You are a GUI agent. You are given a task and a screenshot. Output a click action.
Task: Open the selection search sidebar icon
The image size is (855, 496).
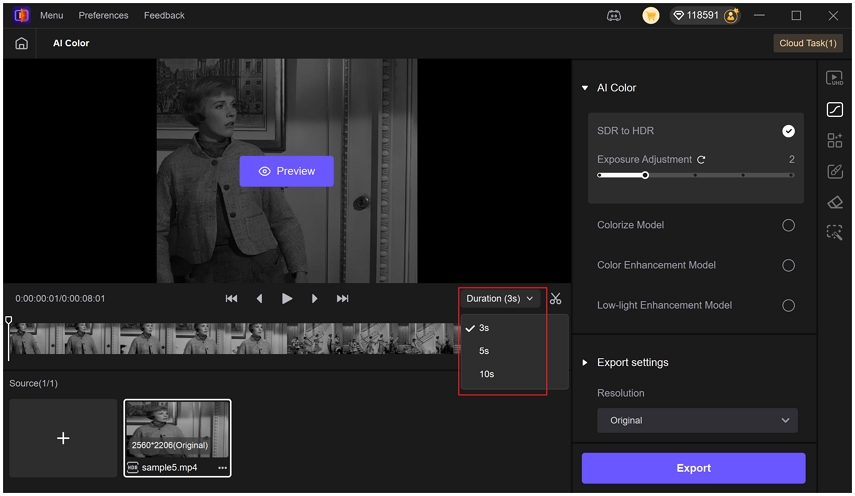pos(834,233)
